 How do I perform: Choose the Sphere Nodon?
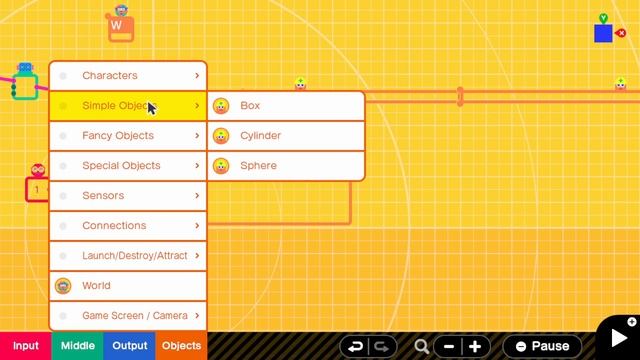tap(286, 166)
